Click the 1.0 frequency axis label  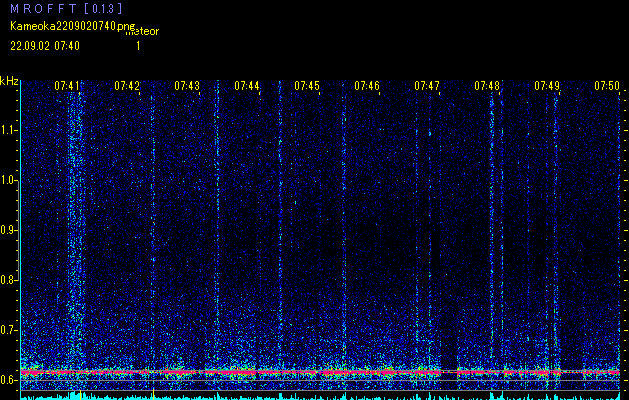(9, 180)
